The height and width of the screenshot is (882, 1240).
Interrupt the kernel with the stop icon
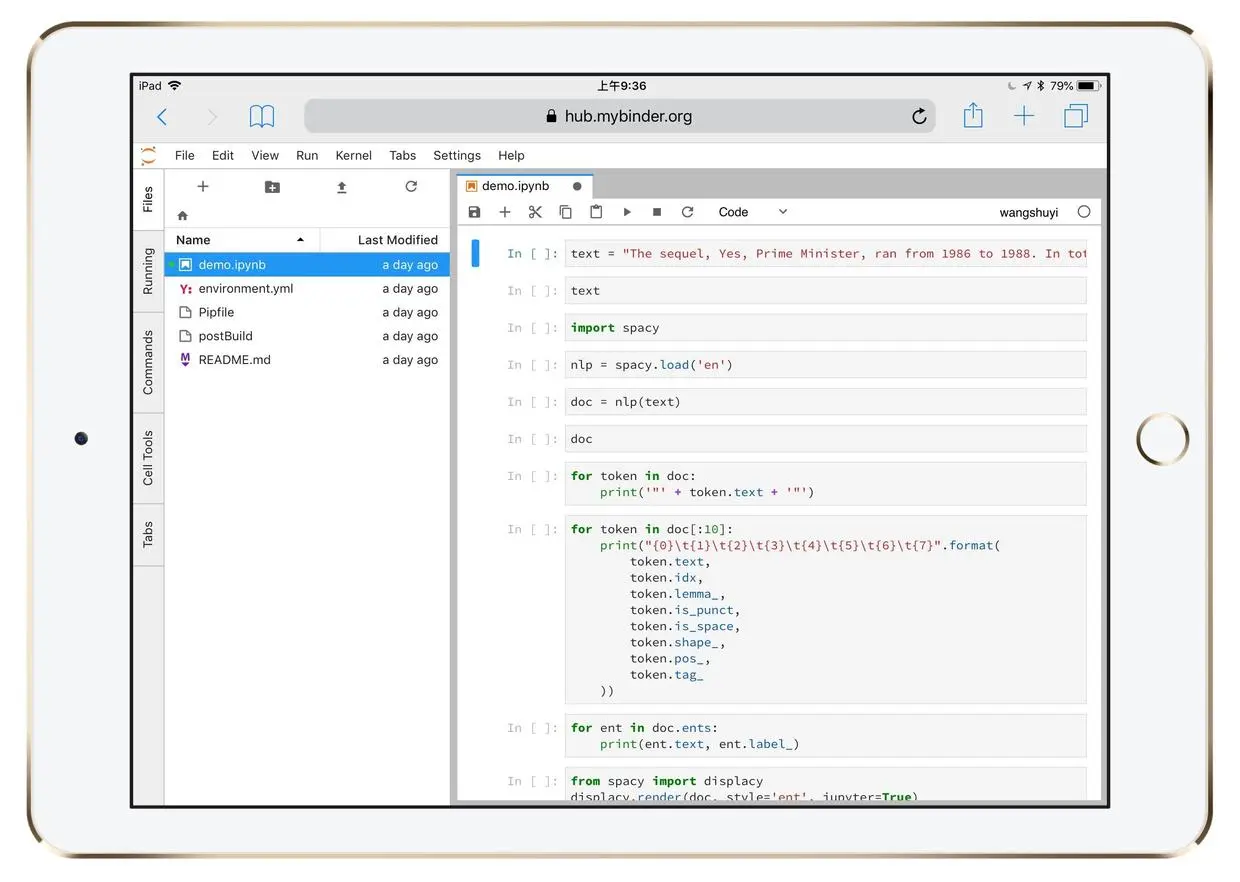pos(657,212)
